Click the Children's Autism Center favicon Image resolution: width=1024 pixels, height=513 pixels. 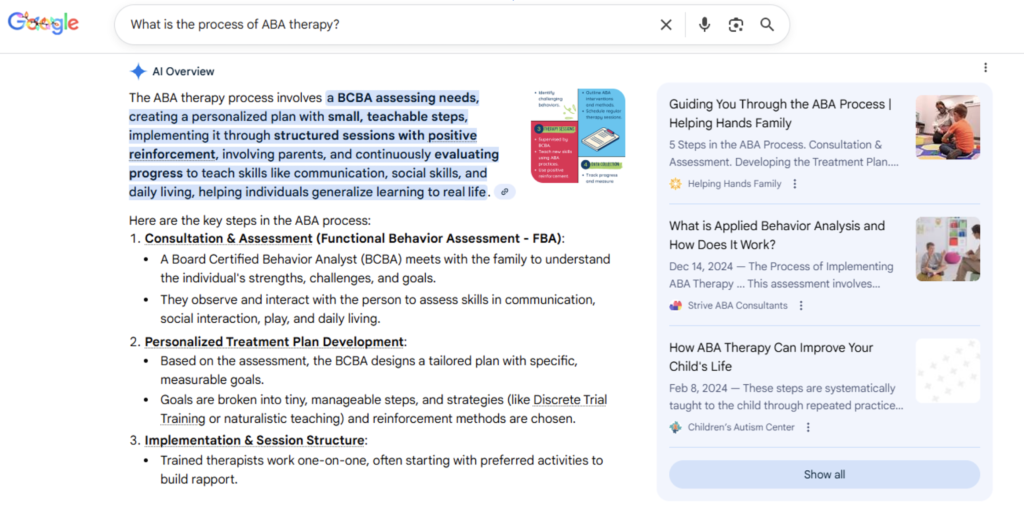pos(675,428)
